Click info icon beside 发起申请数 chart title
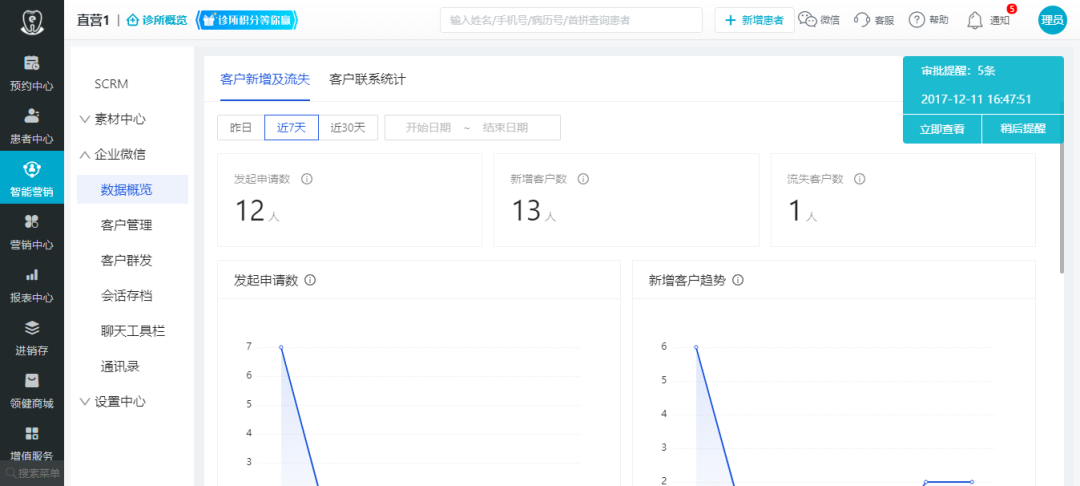 (x=310, y=280)
